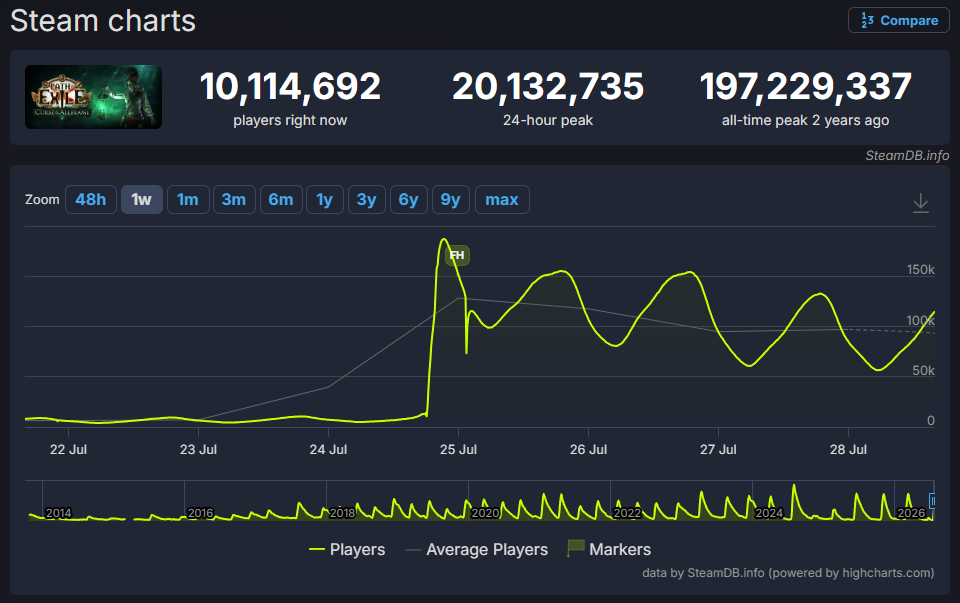960x603 pixels.
Task: Click the SteamDB.info credit text
Action: click(907, 155)
